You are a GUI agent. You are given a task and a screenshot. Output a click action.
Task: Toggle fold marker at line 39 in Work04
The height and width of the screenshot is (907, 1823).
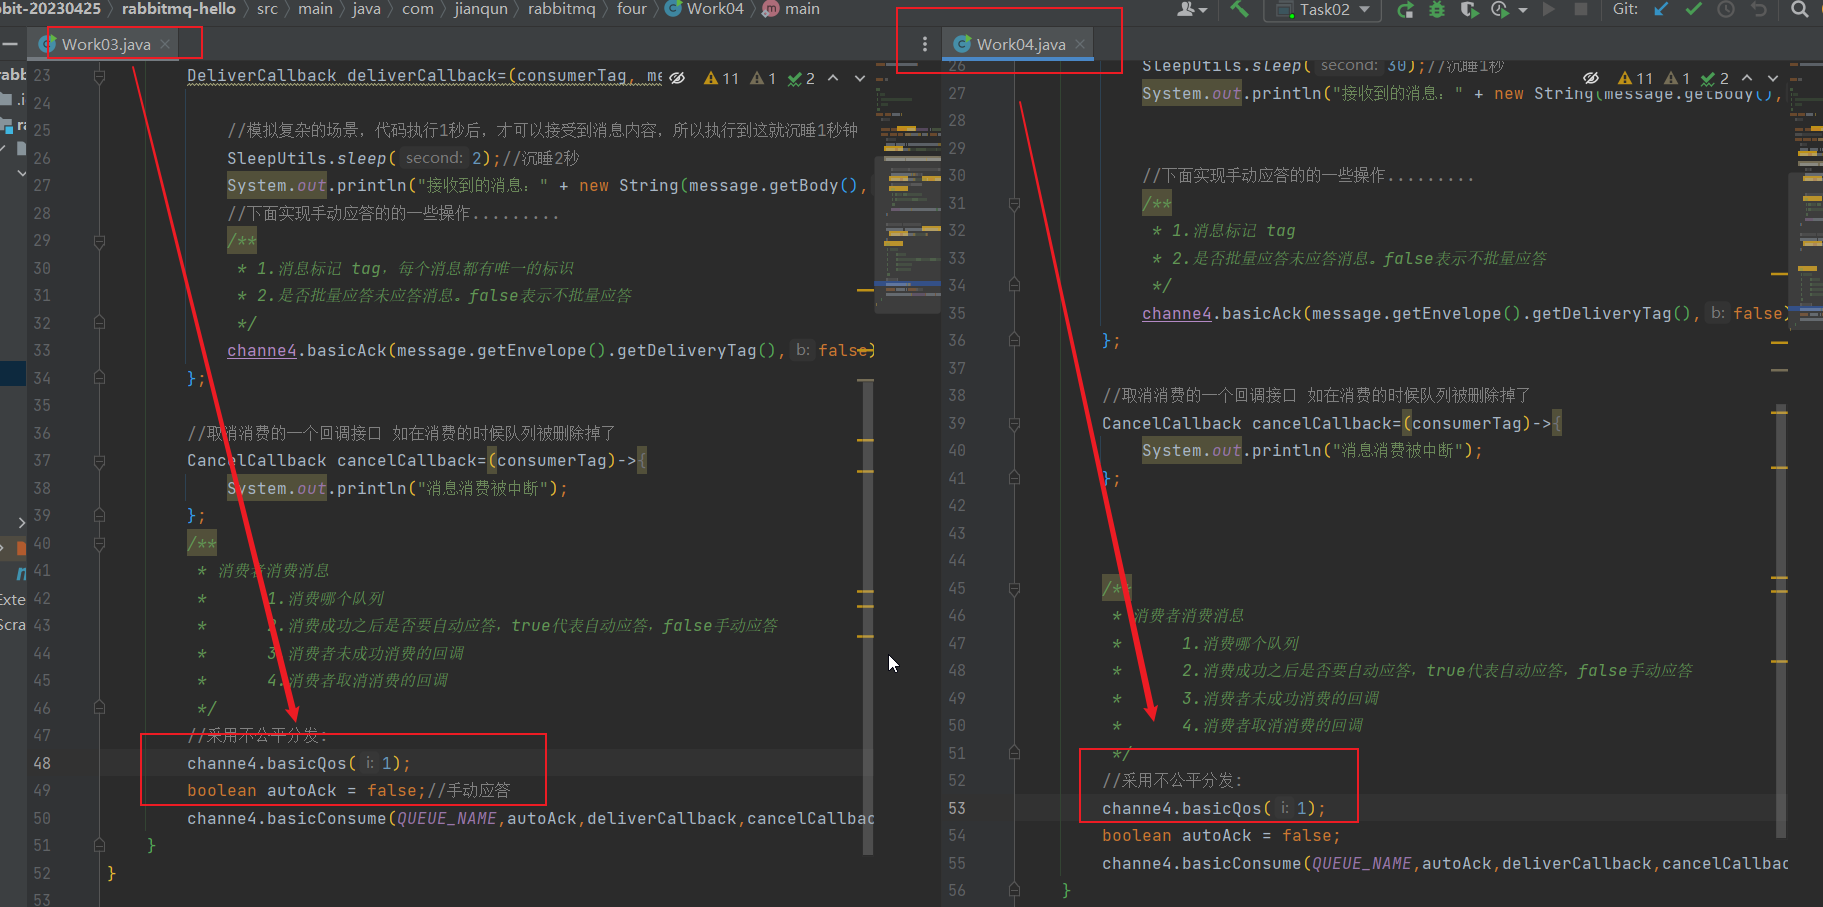tap(1014, 424)
